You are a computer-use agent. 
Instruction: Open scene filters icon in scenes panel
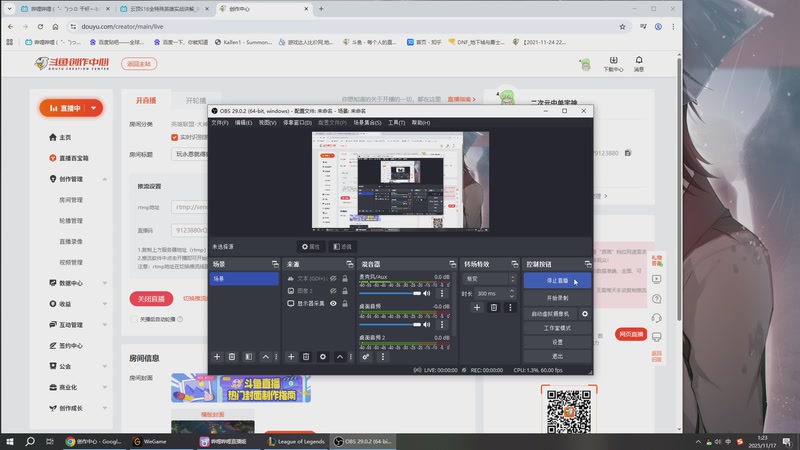pos(248,357)
